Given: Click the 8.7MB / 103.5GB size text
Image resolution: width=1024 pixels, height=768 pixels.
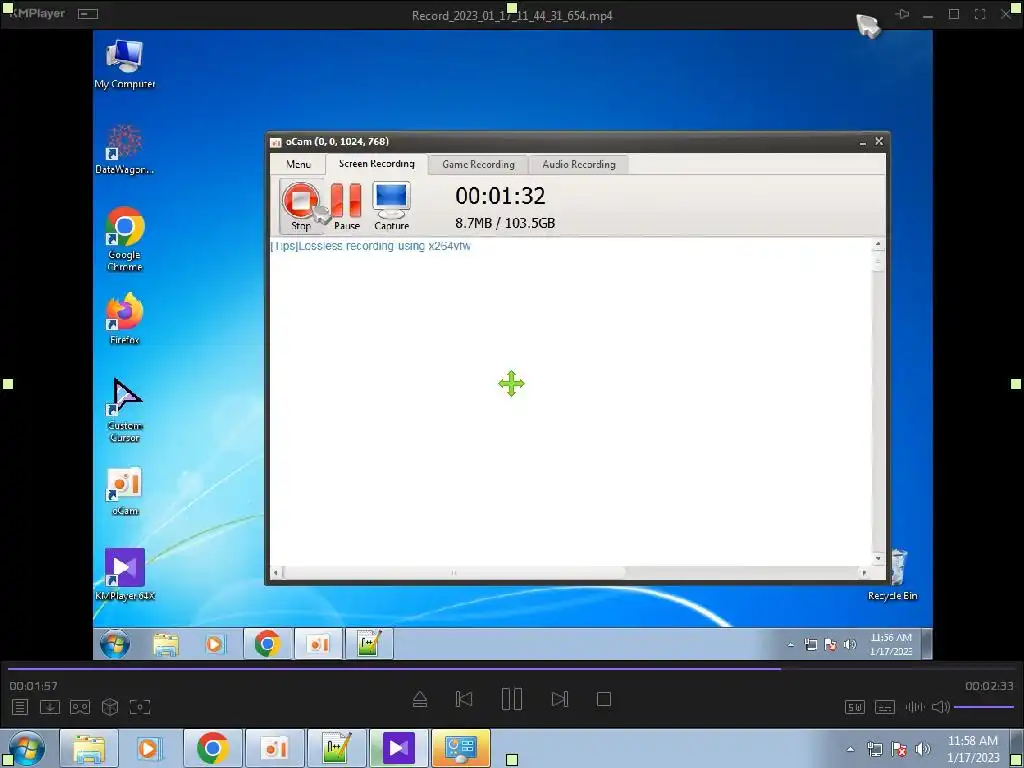Looking at the screenshot, I should [505, 223].
